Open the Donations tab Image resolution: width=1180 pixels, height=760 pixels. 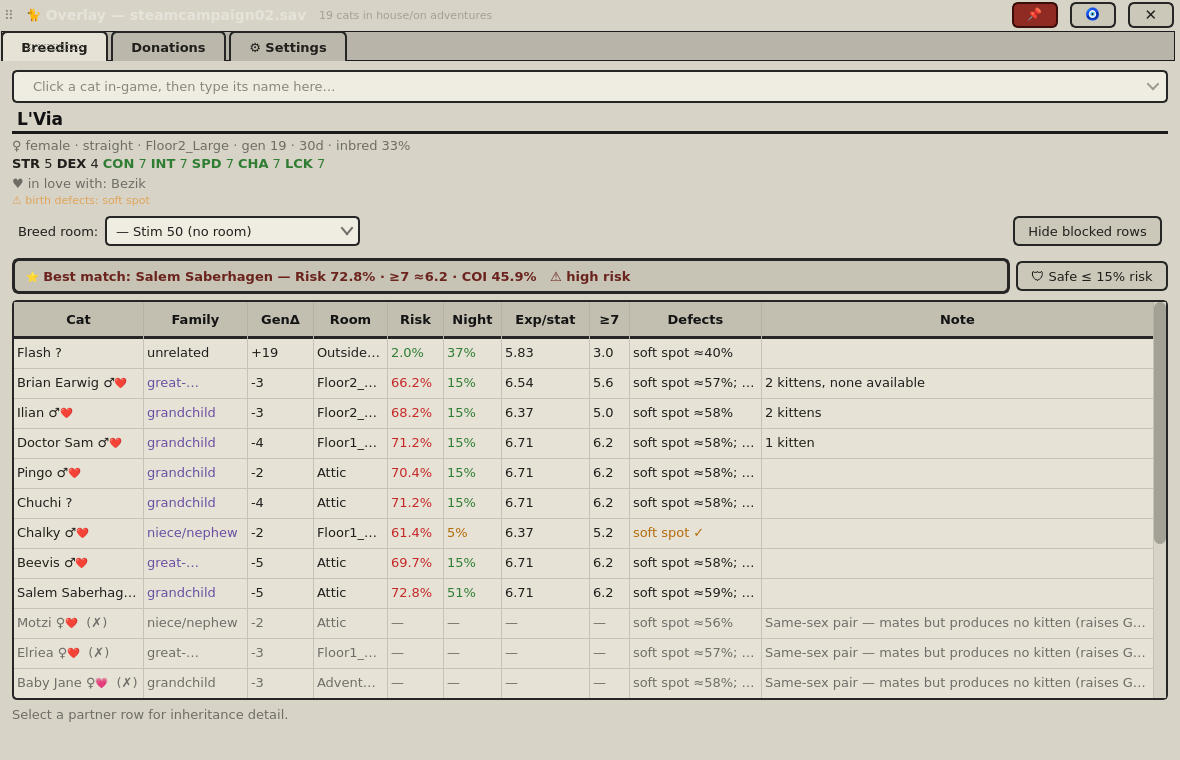point(168,47)
